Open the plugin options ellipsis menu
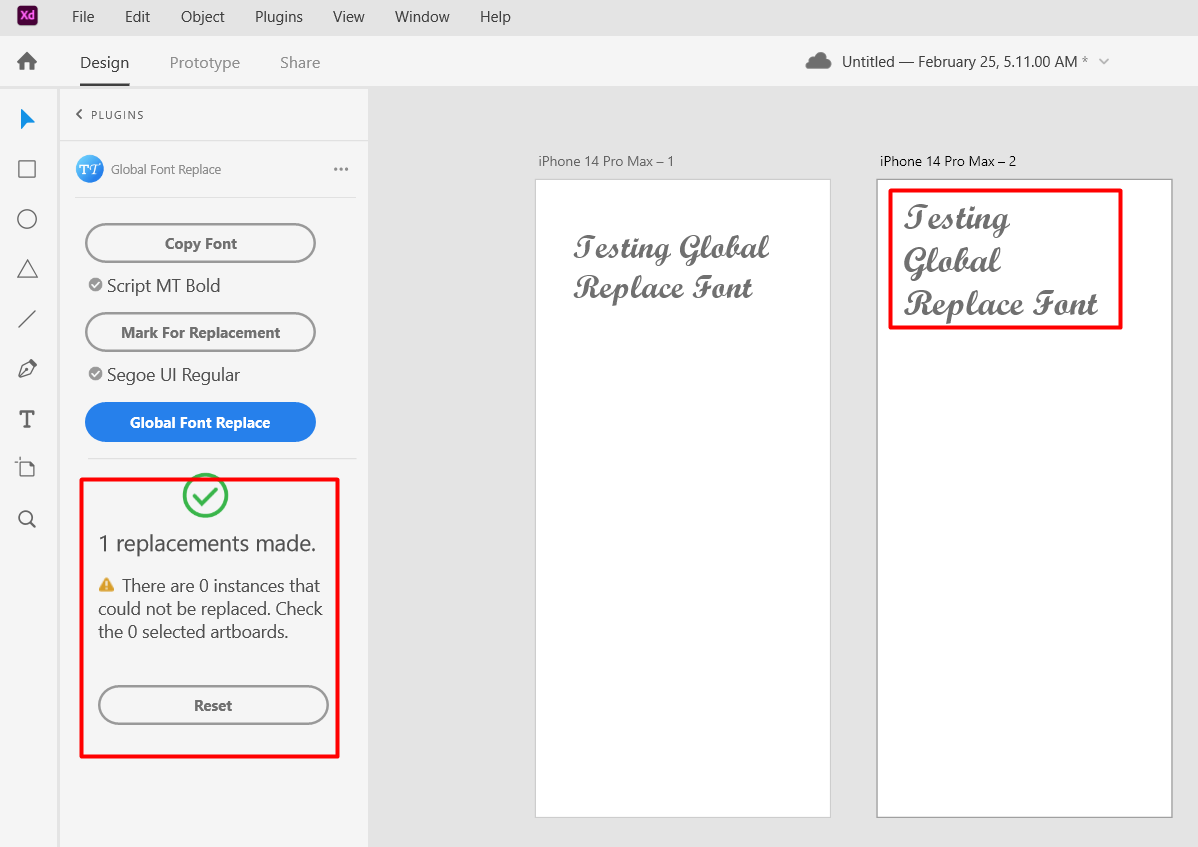 point(341,169)
